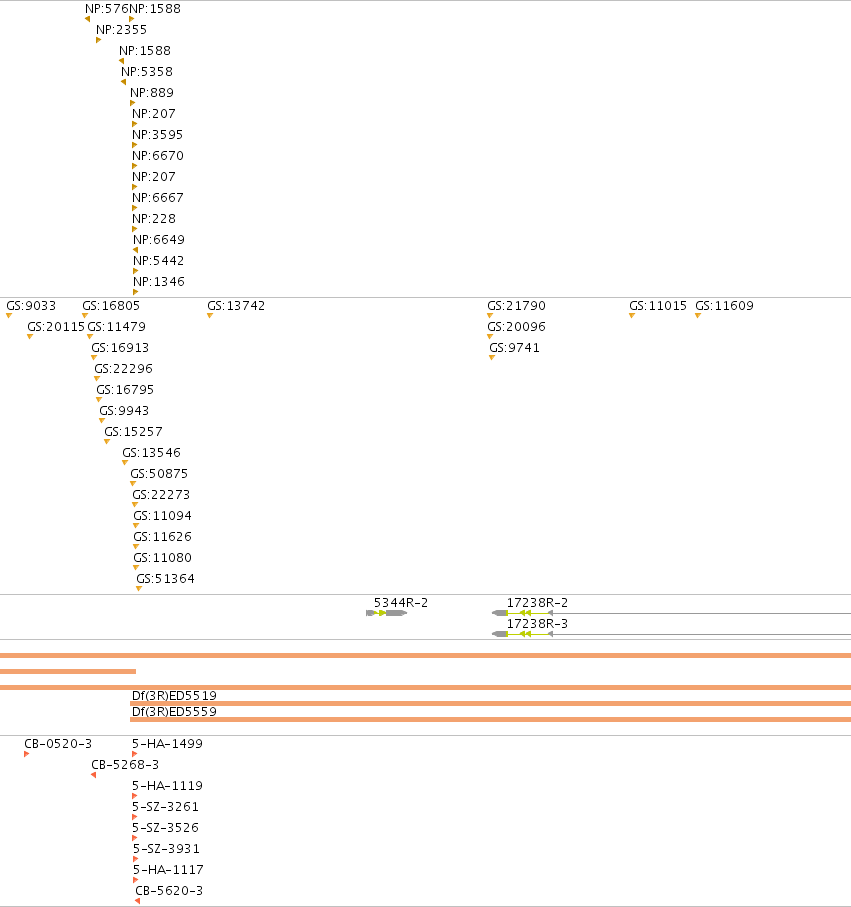Screen dimensions: 851x907
Task: Click the GS:20115 feature label
Action: (56, 327)
